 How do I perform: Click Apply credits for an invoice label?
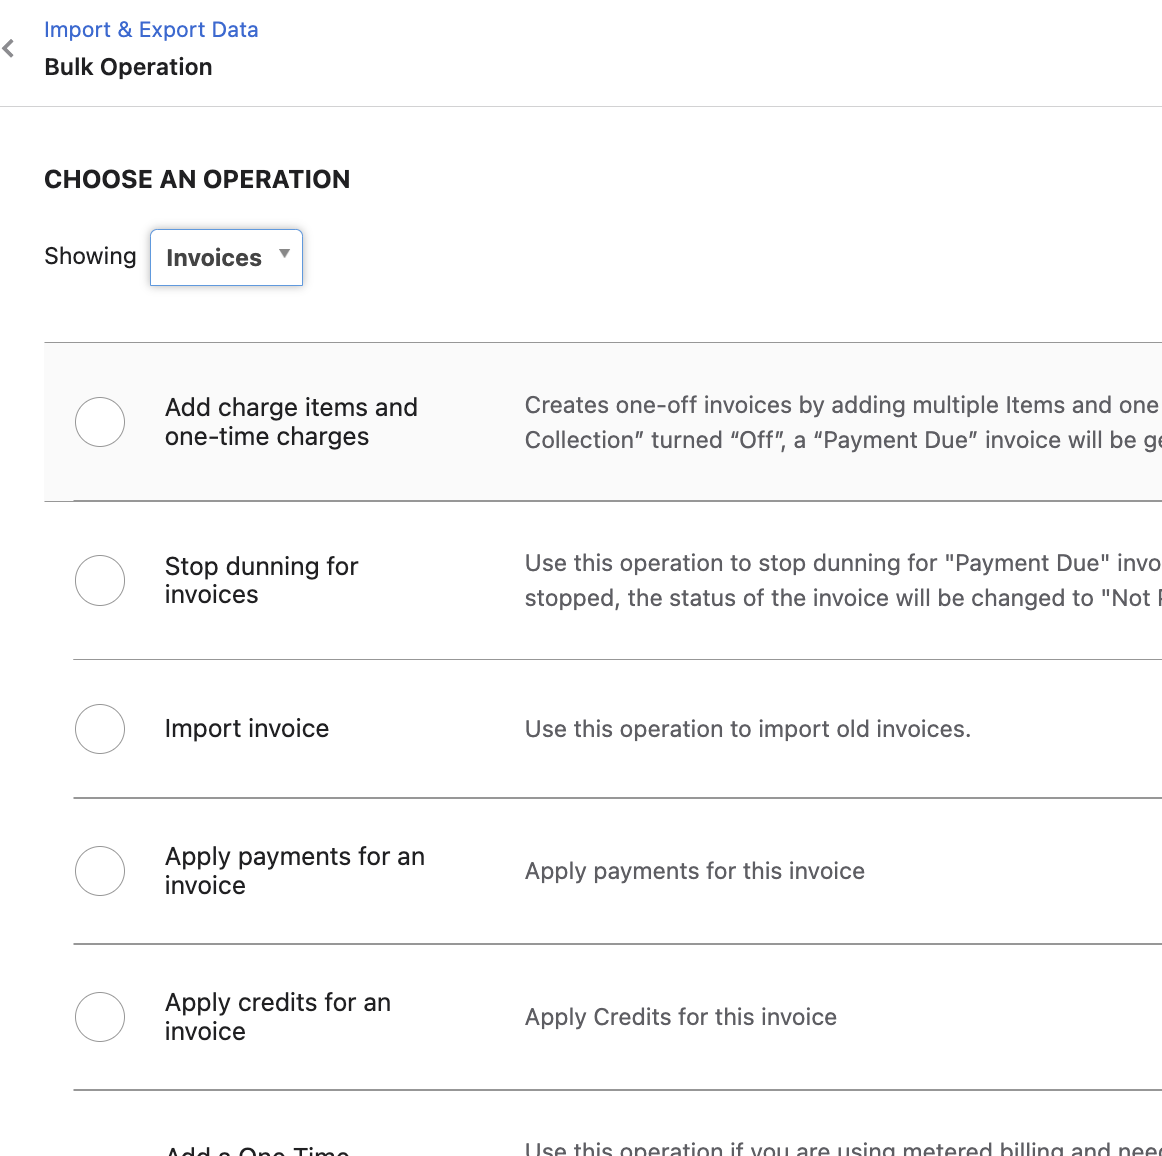[277, 1017]
